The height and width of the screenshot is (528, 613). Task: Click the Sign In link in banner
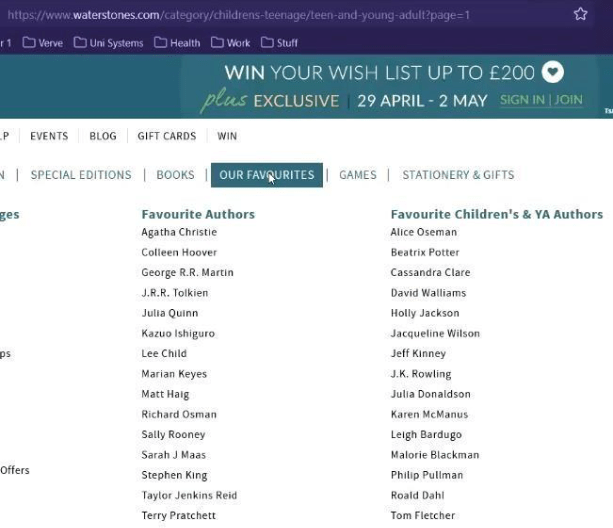coord(522,101)
